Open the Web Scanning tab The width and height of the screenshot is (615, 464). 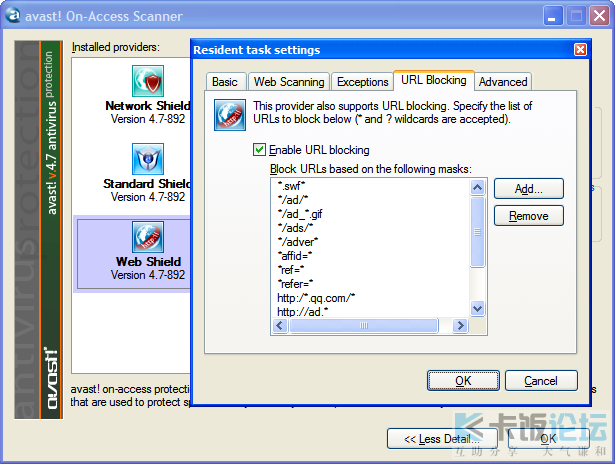tap(288, 82)
